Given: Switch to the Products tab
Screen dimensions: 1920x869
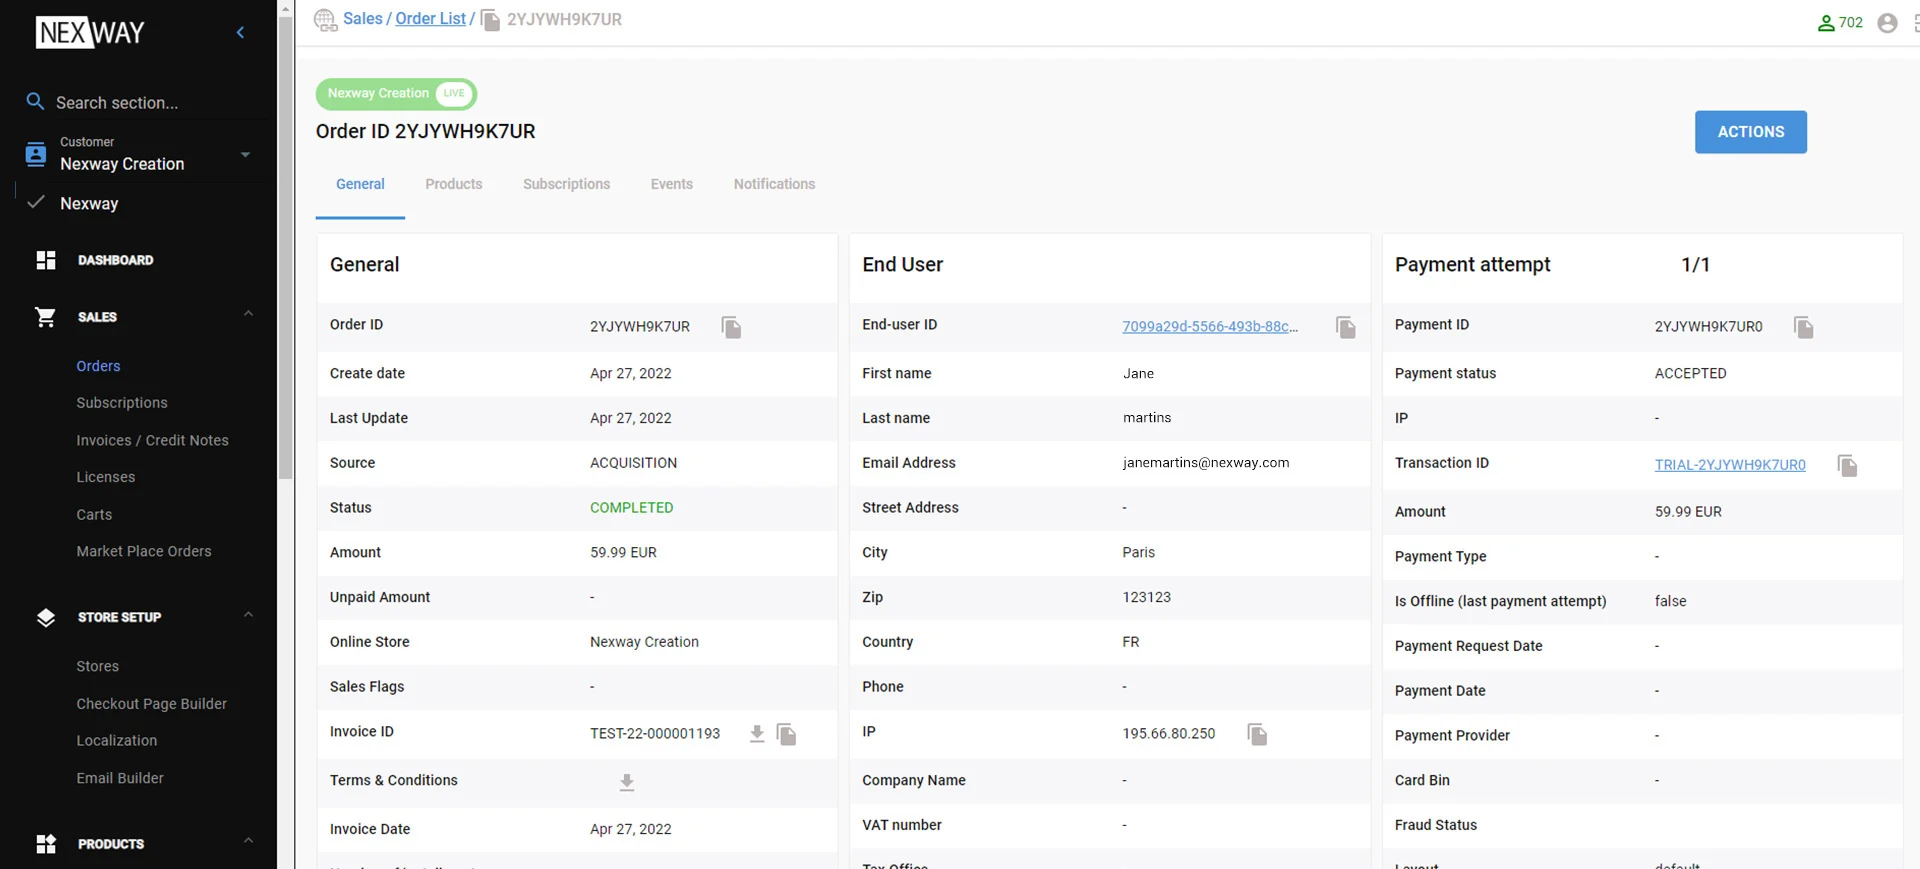Looking at the screenshot, I should click(453, 184).
